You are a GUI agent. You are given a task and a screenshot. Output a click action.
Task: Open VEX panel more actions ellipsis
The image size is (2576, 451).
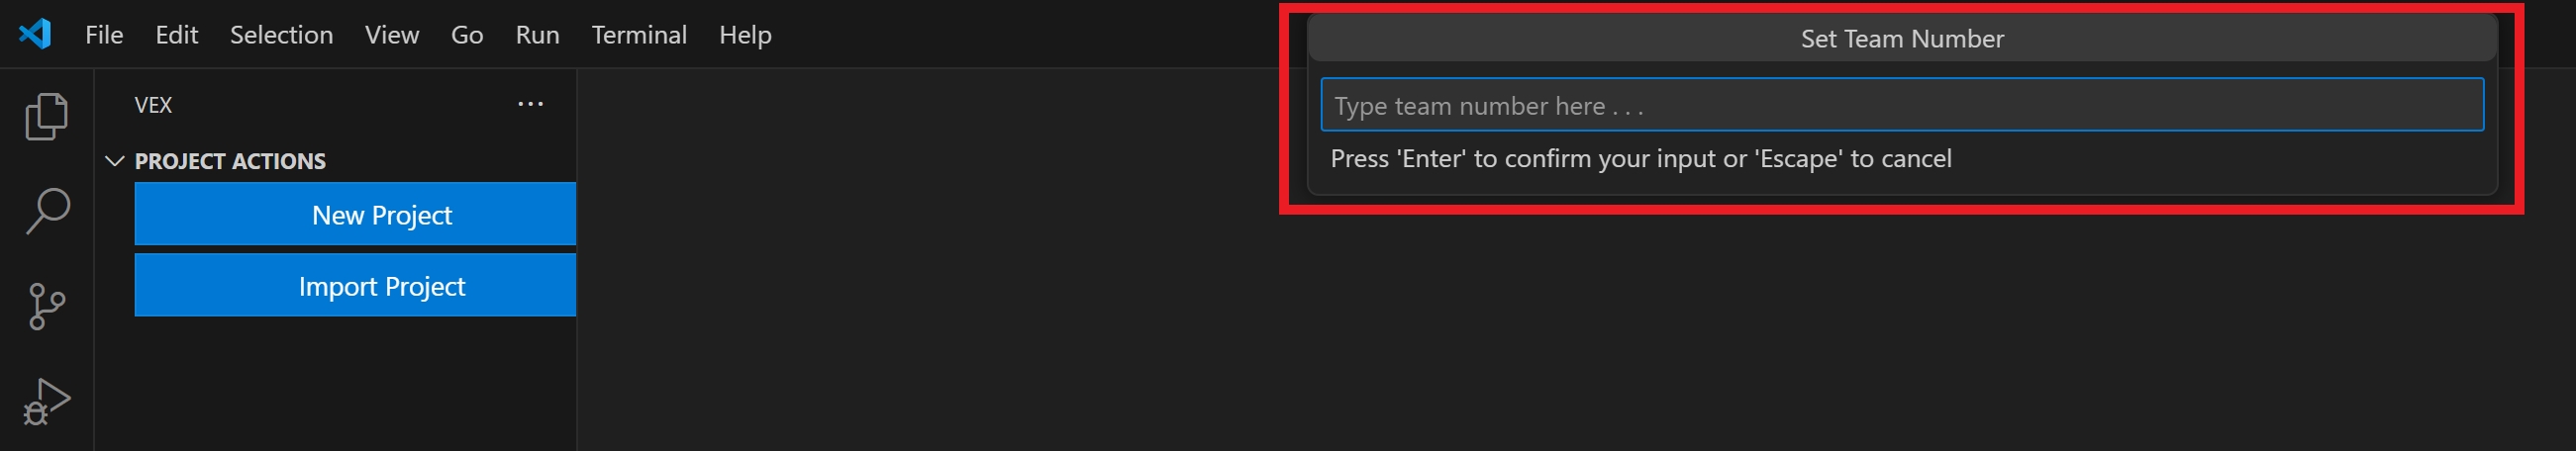pyautogui.click(x=530, y=104)
